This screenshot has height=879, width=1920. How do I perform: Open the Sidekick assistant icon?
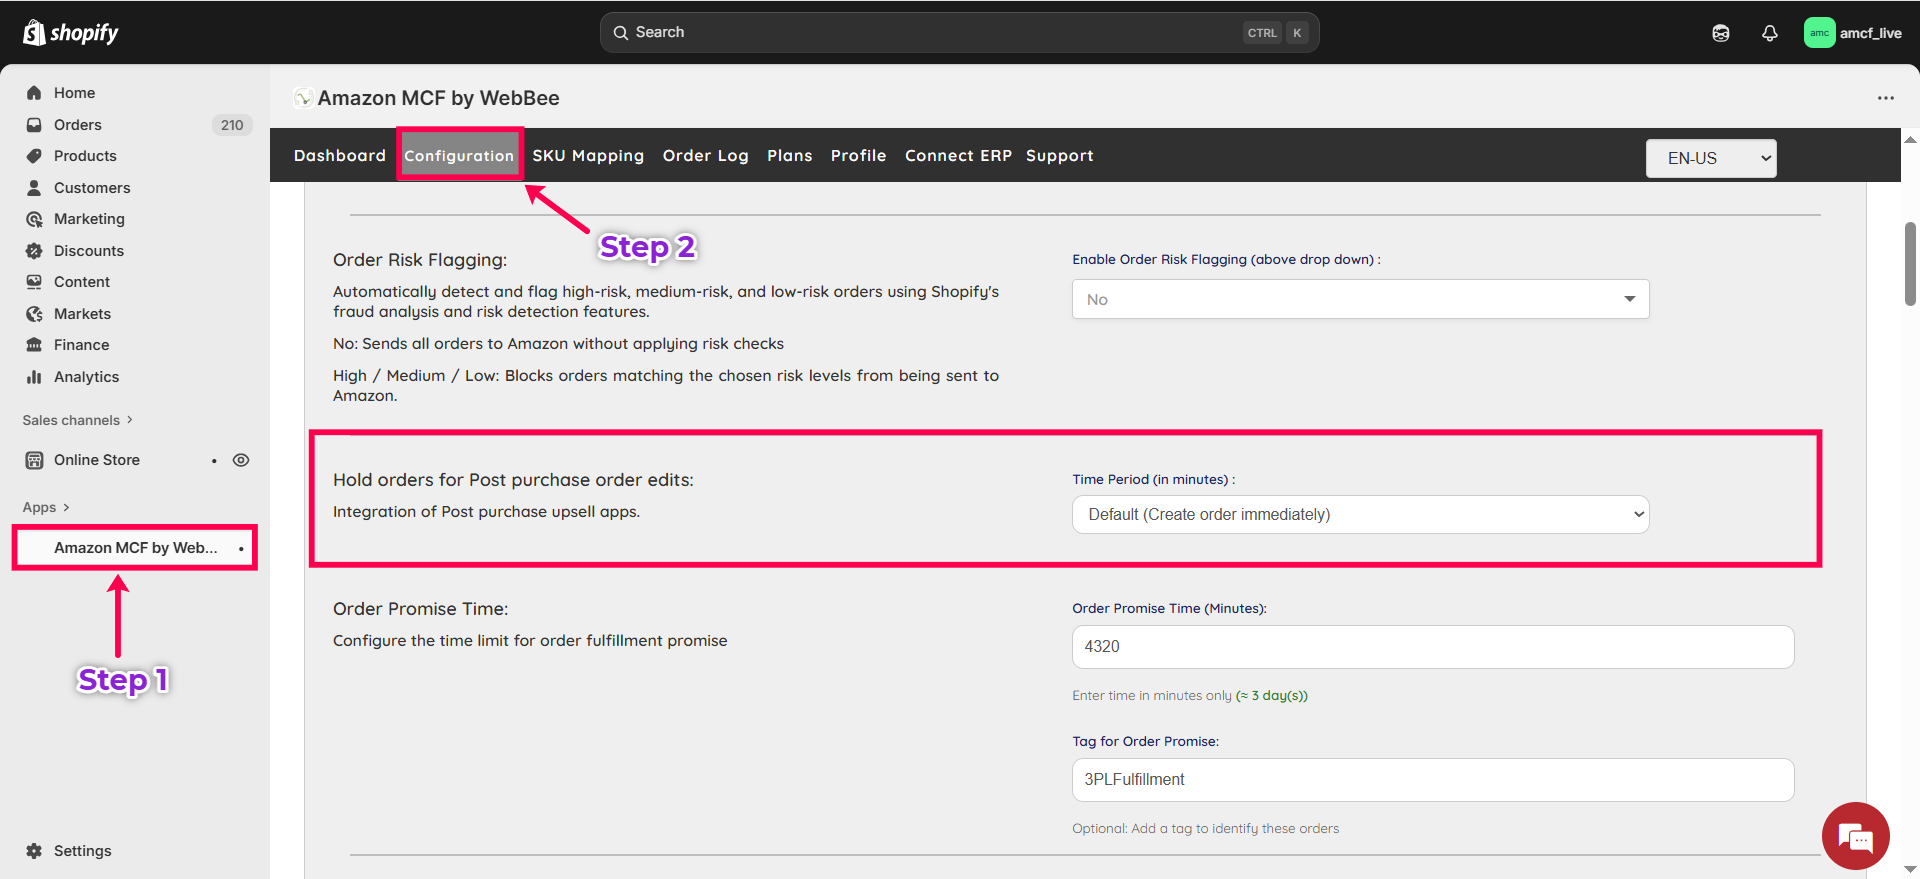coord(1720,33)
